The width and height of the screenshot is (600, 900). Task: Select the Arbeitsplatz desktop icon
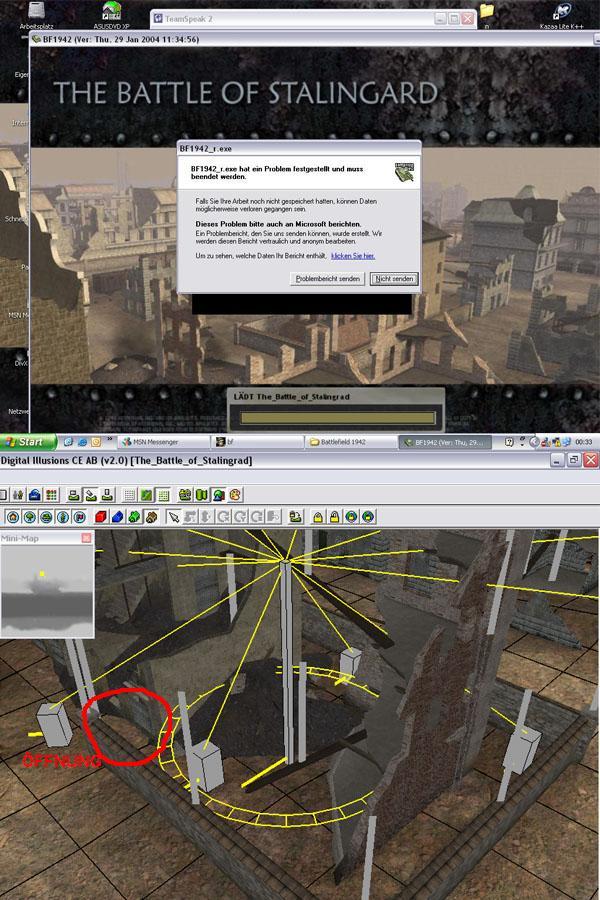36,15
